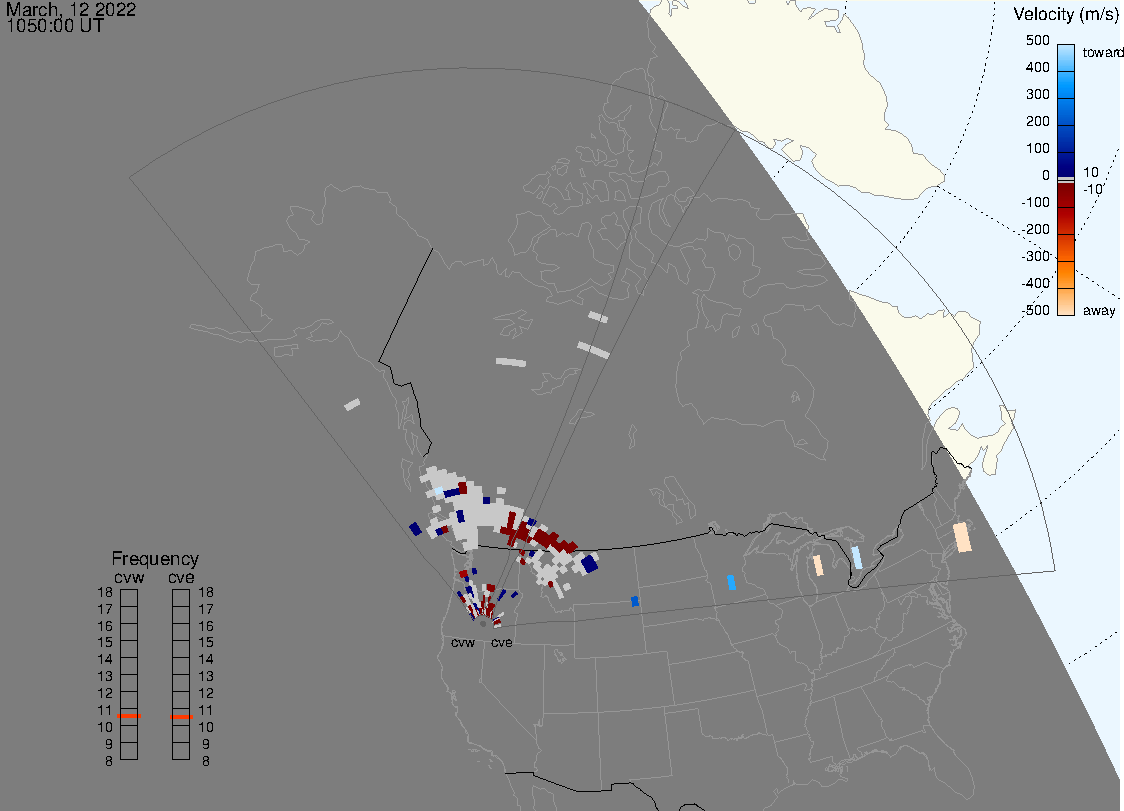The image size is (1124, 811).
Task: Click the blue data cell over Minnesota
Action: [731, 582]
